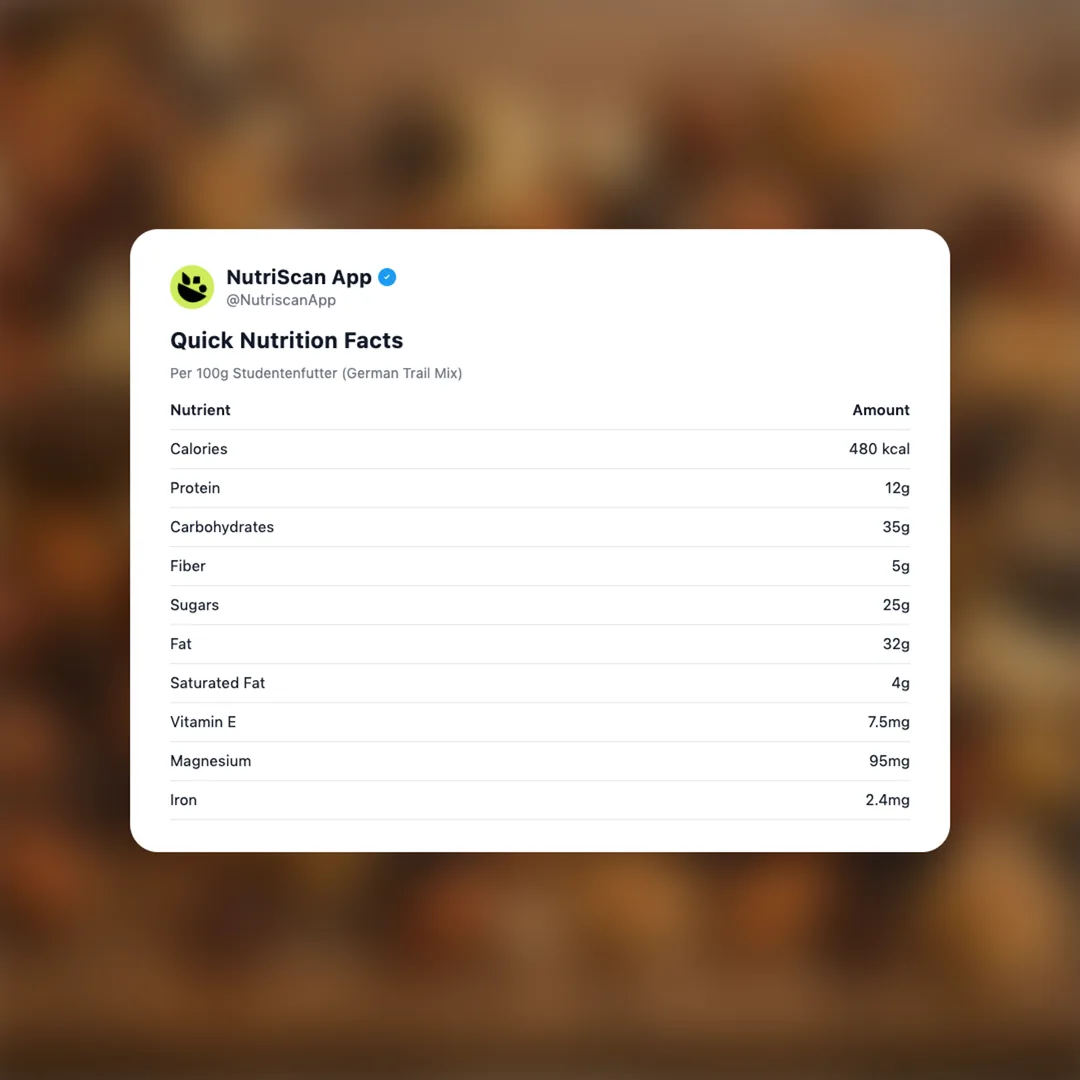Select the Iron row label
The height and width of the screenshot is (1080, 1080).
183,800
